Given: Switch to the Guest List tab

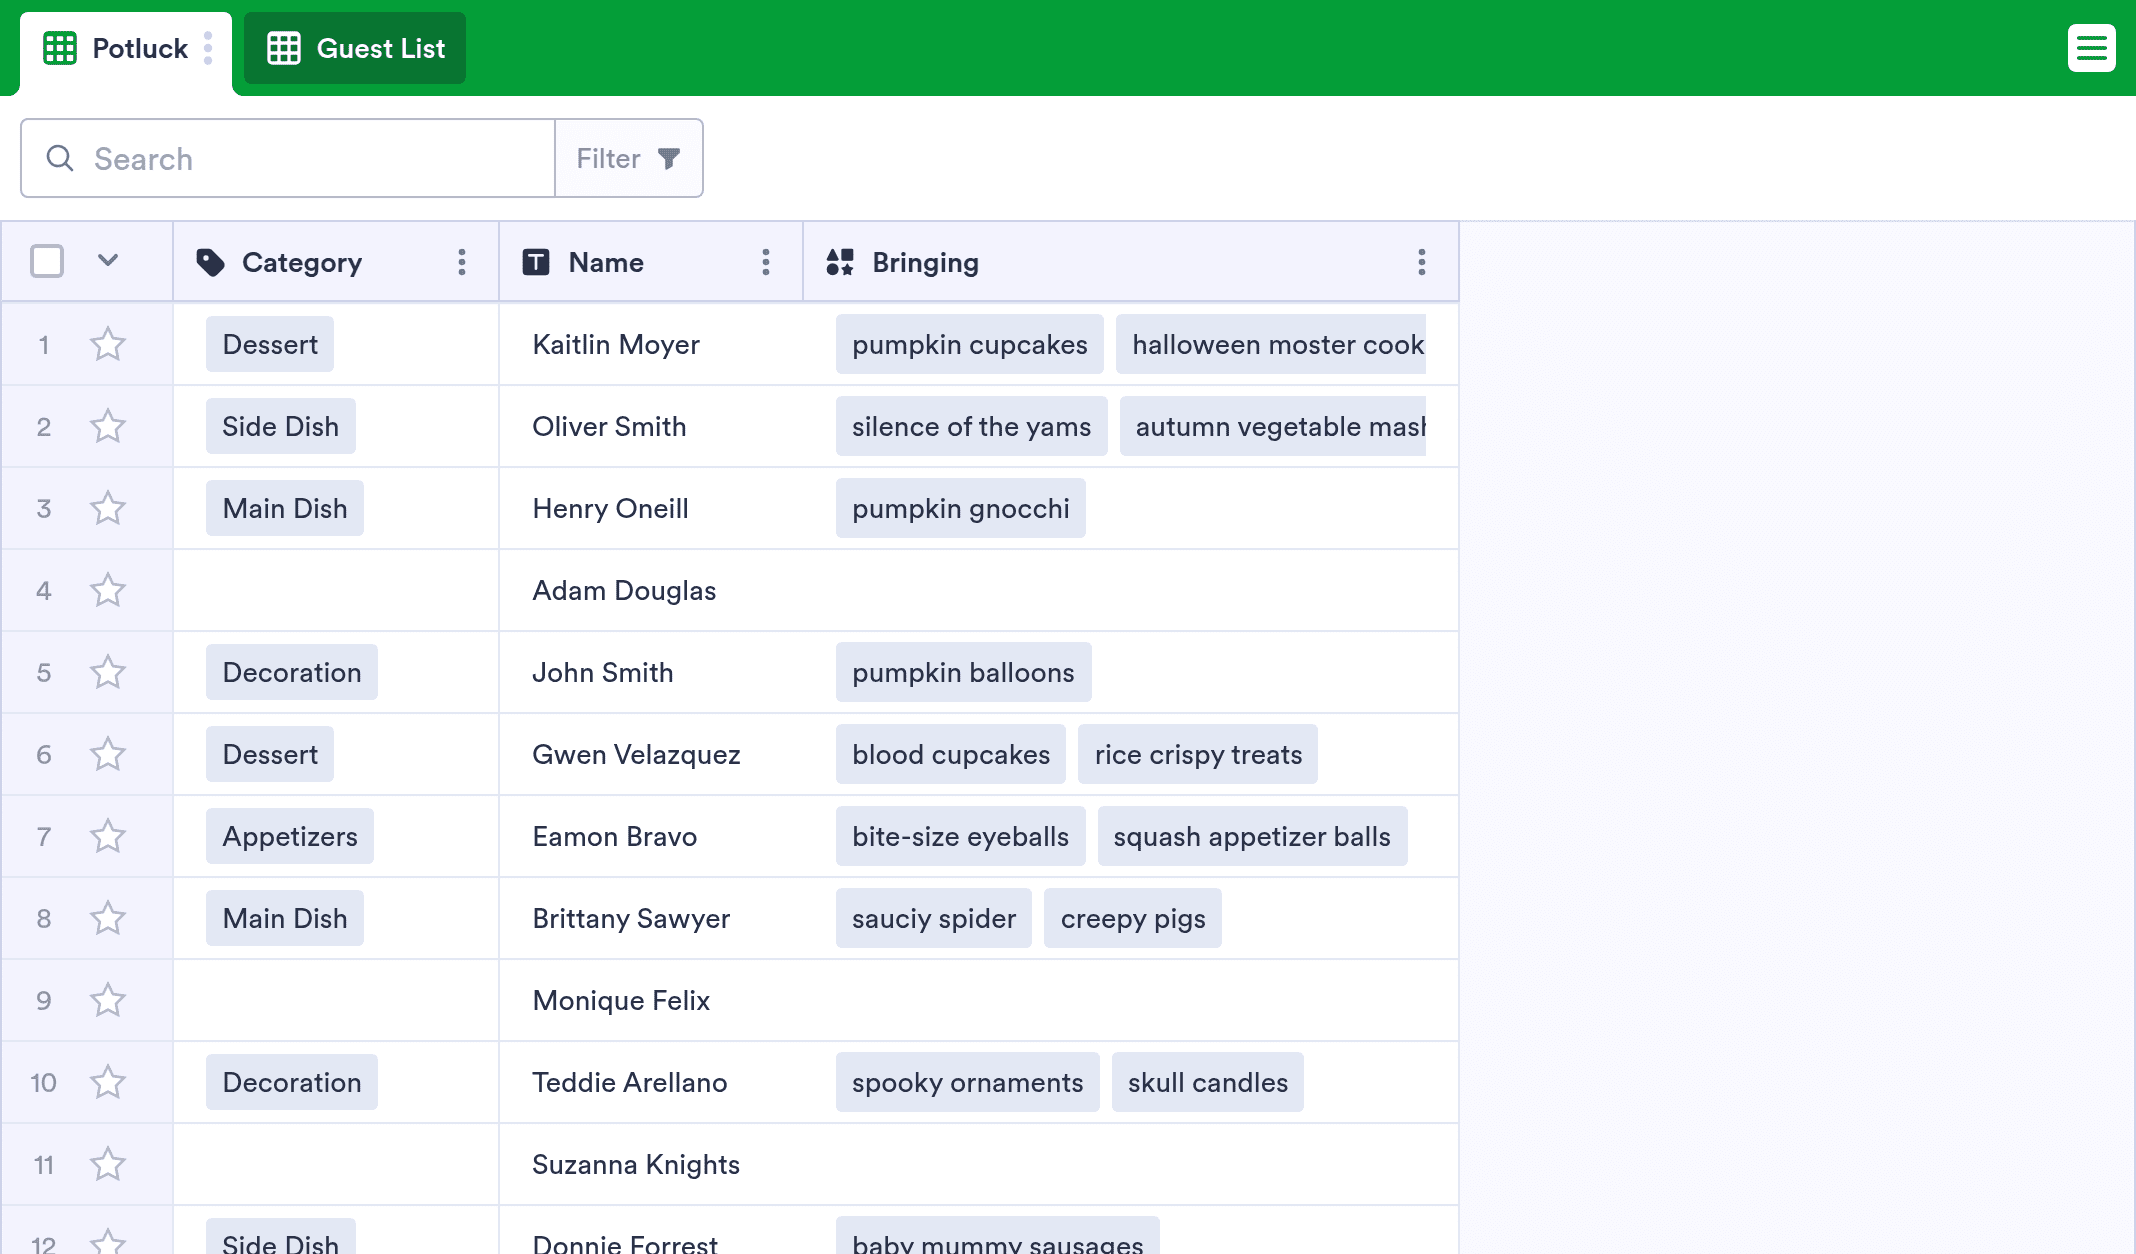Looking at the screenshot, I should click(x=355, y=48).
